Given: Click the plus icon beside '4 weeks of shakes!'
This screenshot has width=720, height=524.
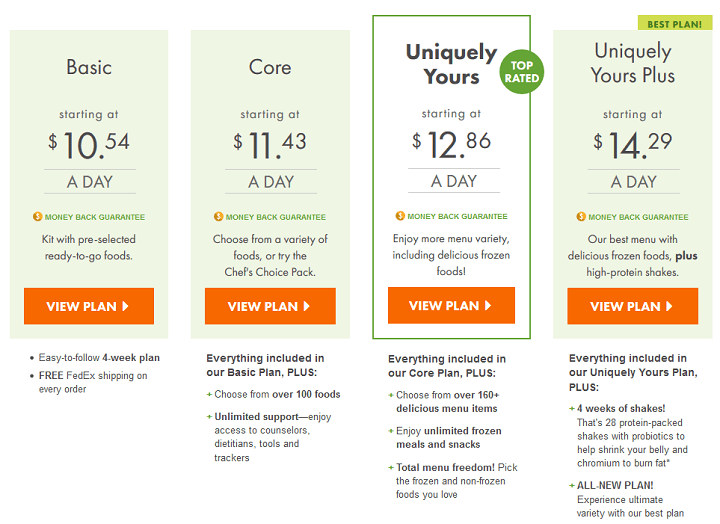Looking at the screenshot, I should (x=572, y=409).
